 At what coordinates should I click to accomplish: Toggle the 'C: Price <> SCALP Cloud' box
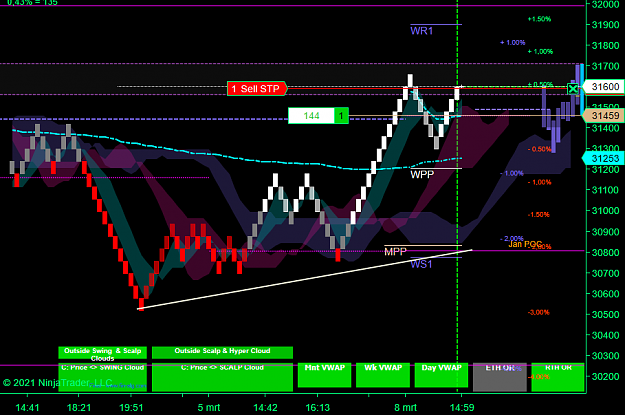click(x=222, y=377)
